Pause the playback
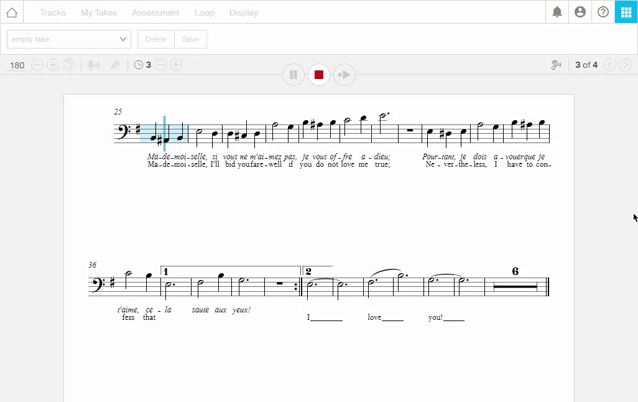 click(293, 75)
